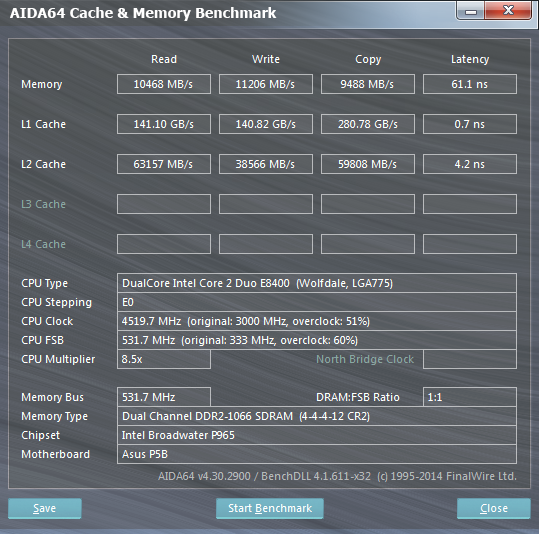Click the L2 Cache row label

coord(43,164)
